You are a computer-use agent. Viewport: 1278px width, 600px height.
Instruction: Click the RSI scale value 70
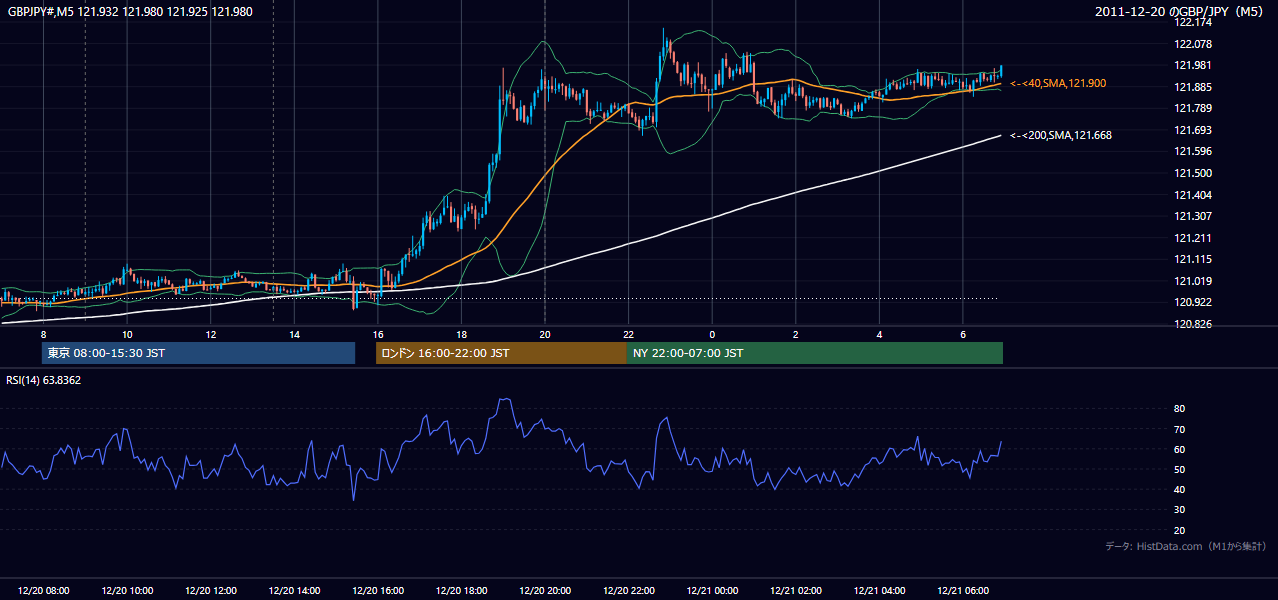pos(1179,429)
